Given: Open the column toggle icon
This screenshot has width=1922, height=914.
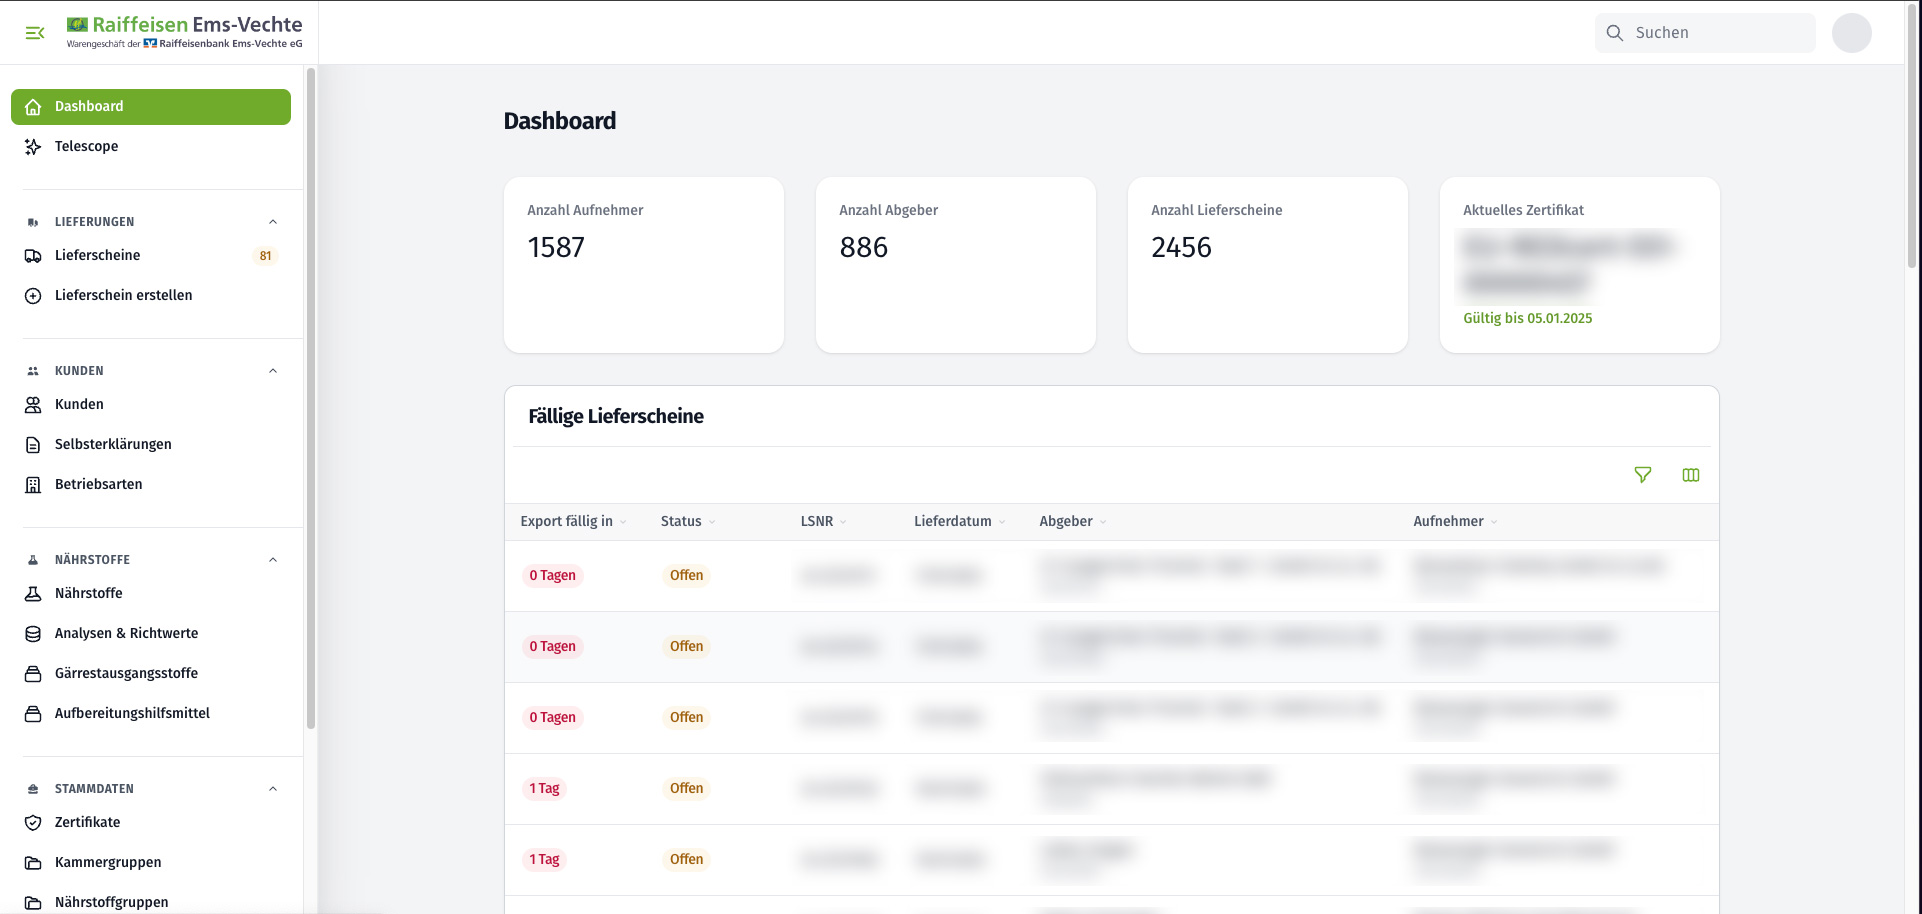Looking at the screenshot, I should (x=1691, y=475).
